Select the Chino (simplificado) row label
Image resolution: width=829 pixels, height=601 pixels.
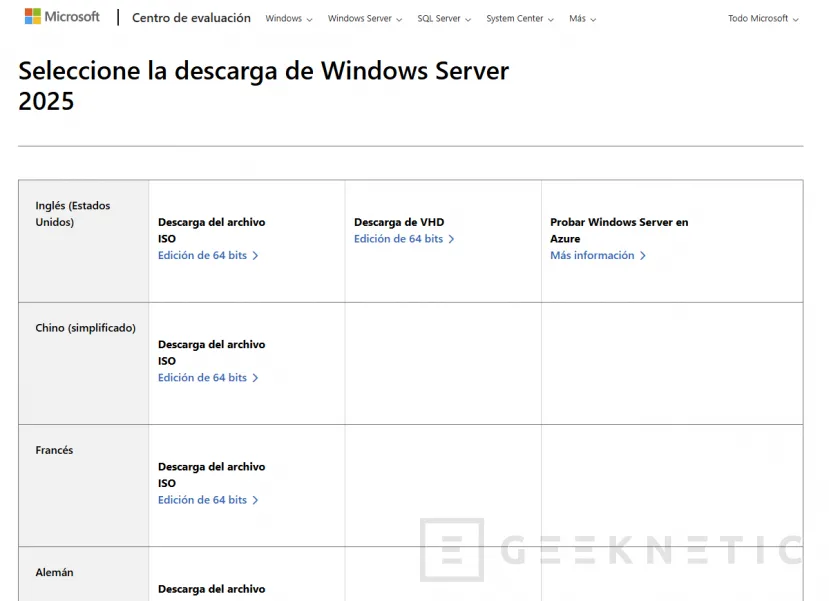[86, 328]
